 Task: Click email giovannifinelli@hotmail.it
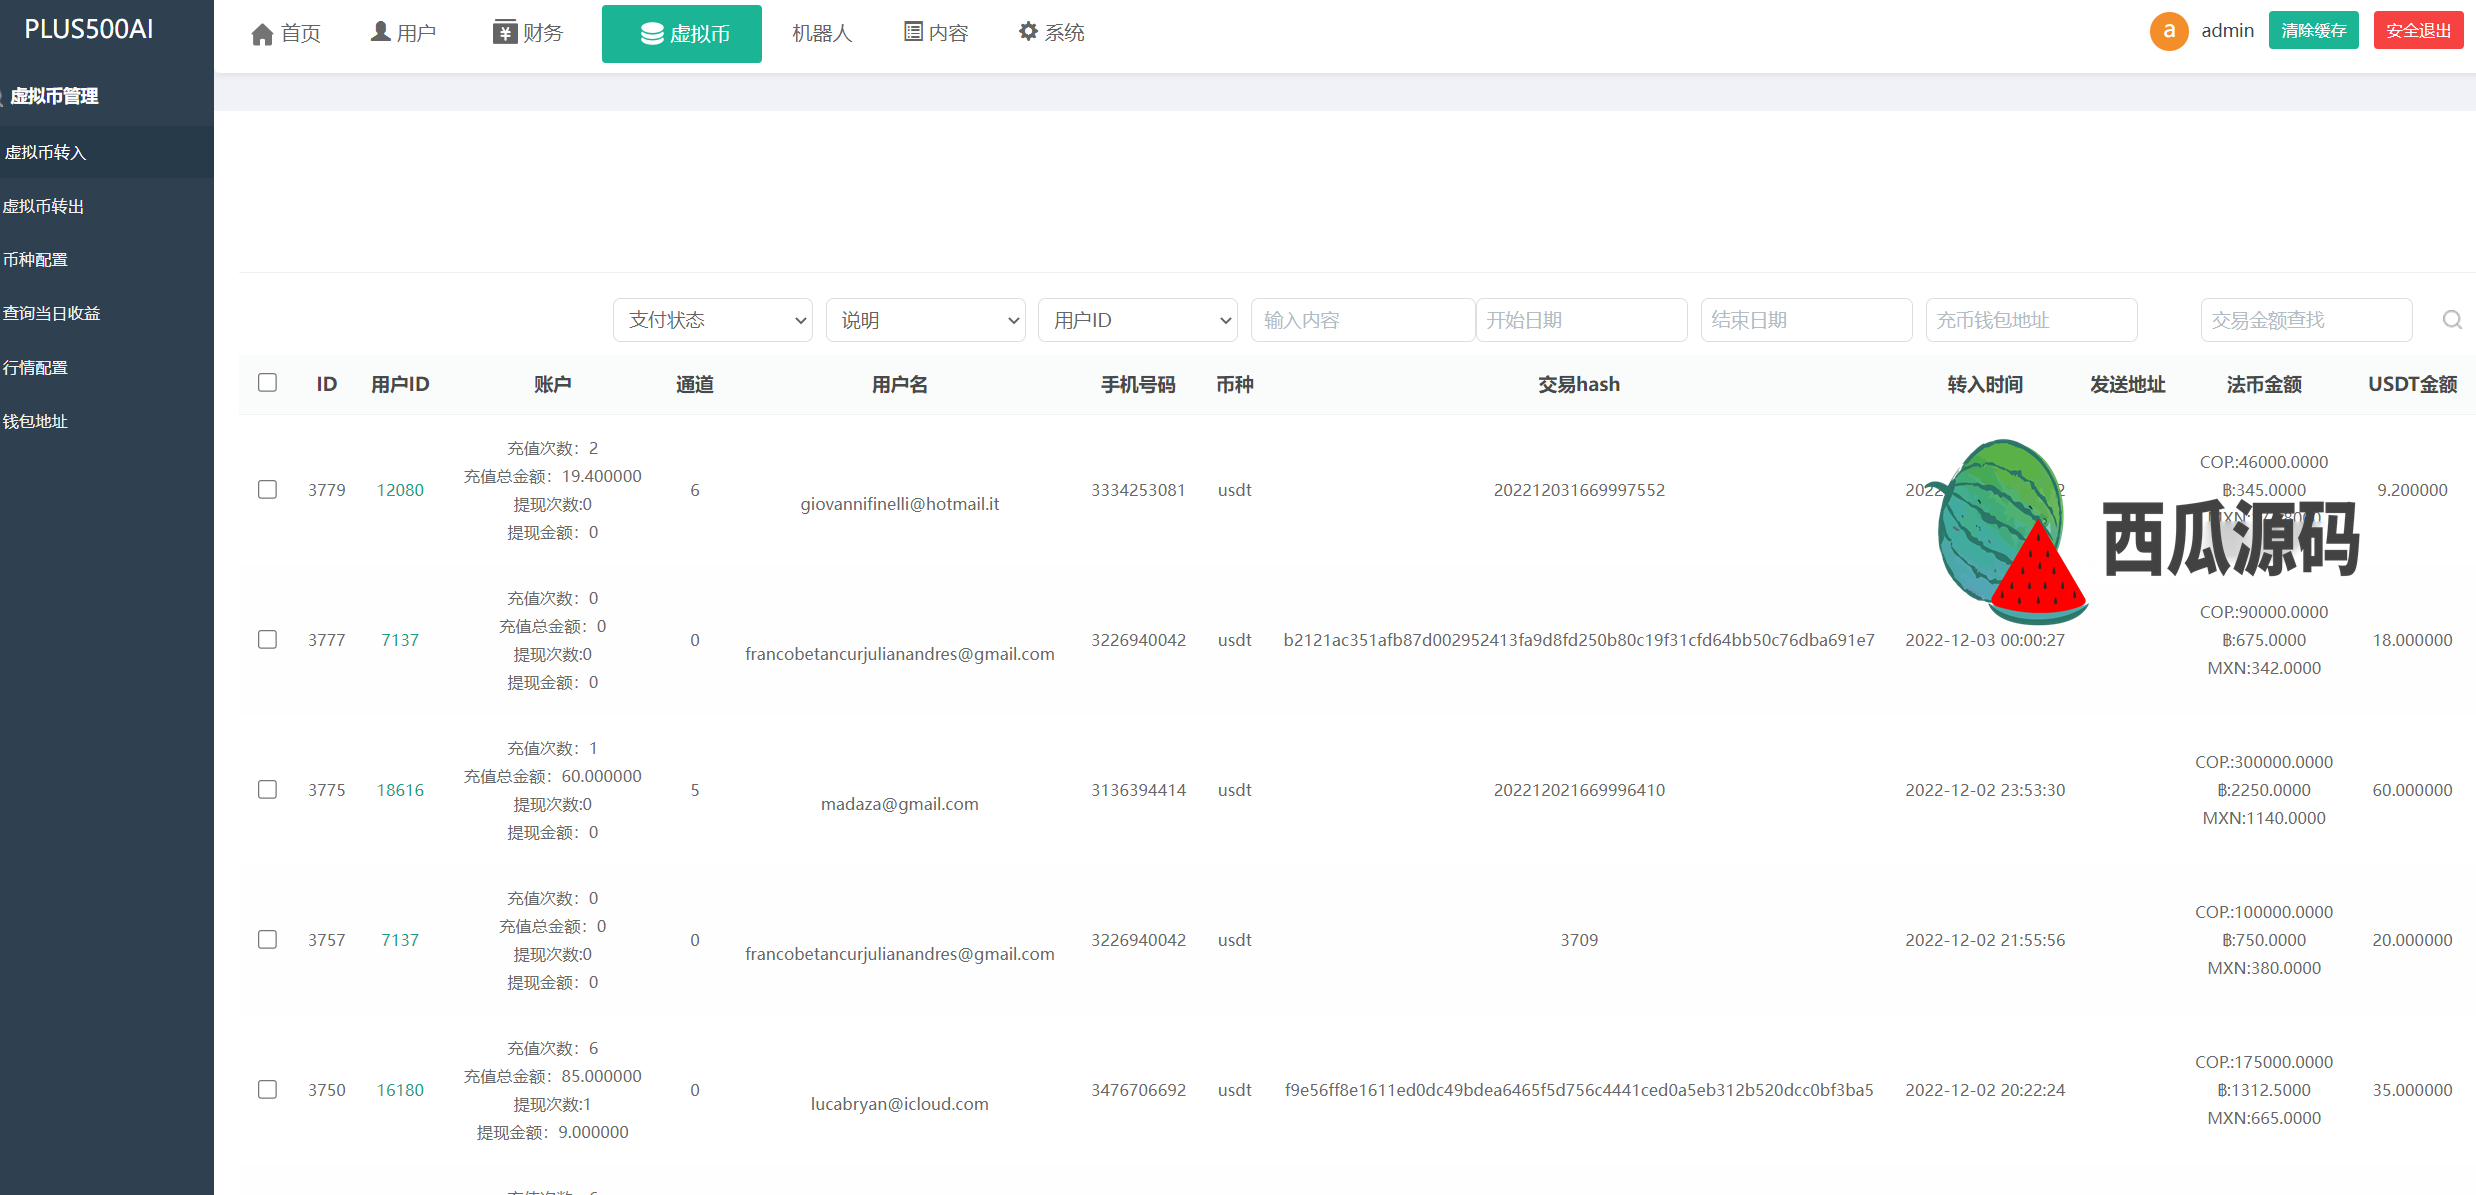click(x=900, y=504)
